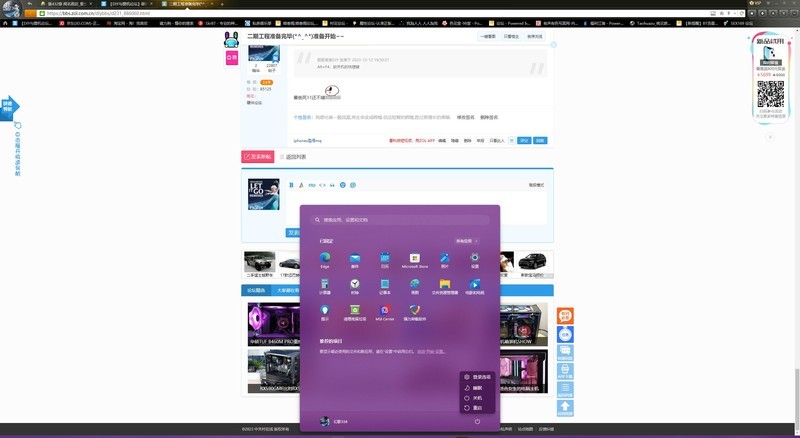
Task: Open emoji smiley icon in reply editor
Action: 343,185
